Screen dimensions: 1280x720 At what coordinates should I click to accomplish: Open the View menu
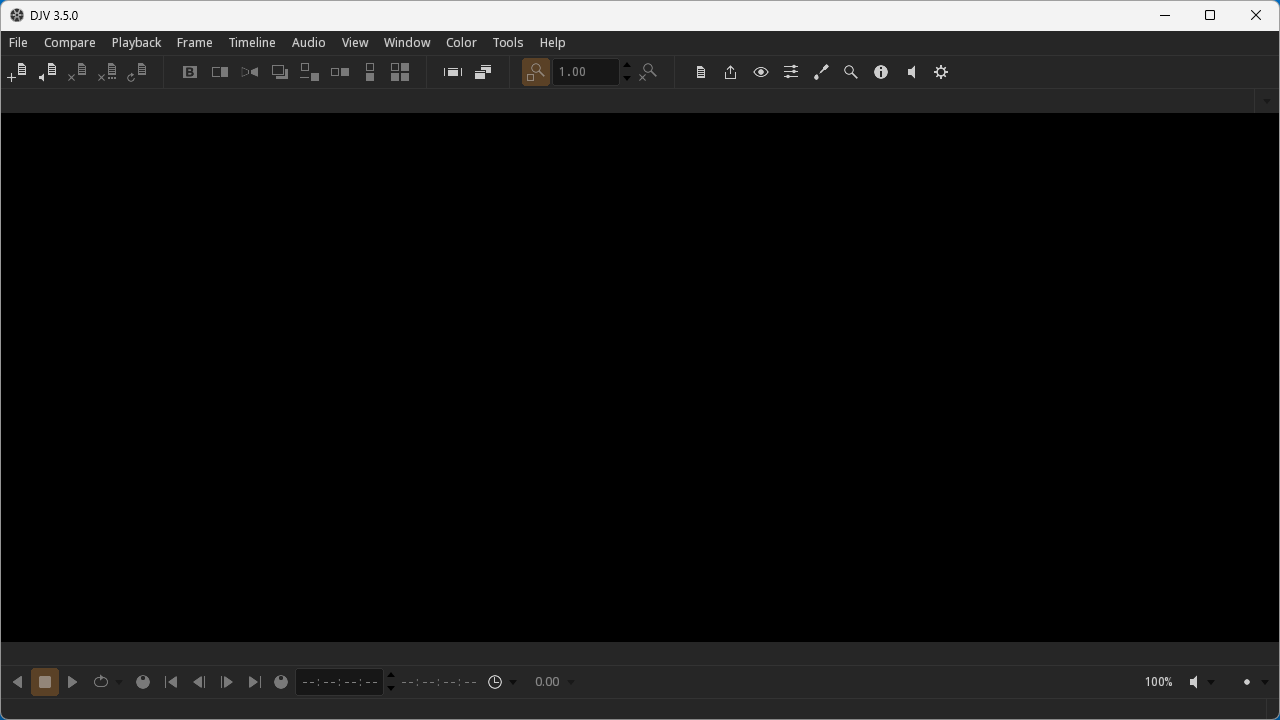pyautogui.click(x=355, y=43)
